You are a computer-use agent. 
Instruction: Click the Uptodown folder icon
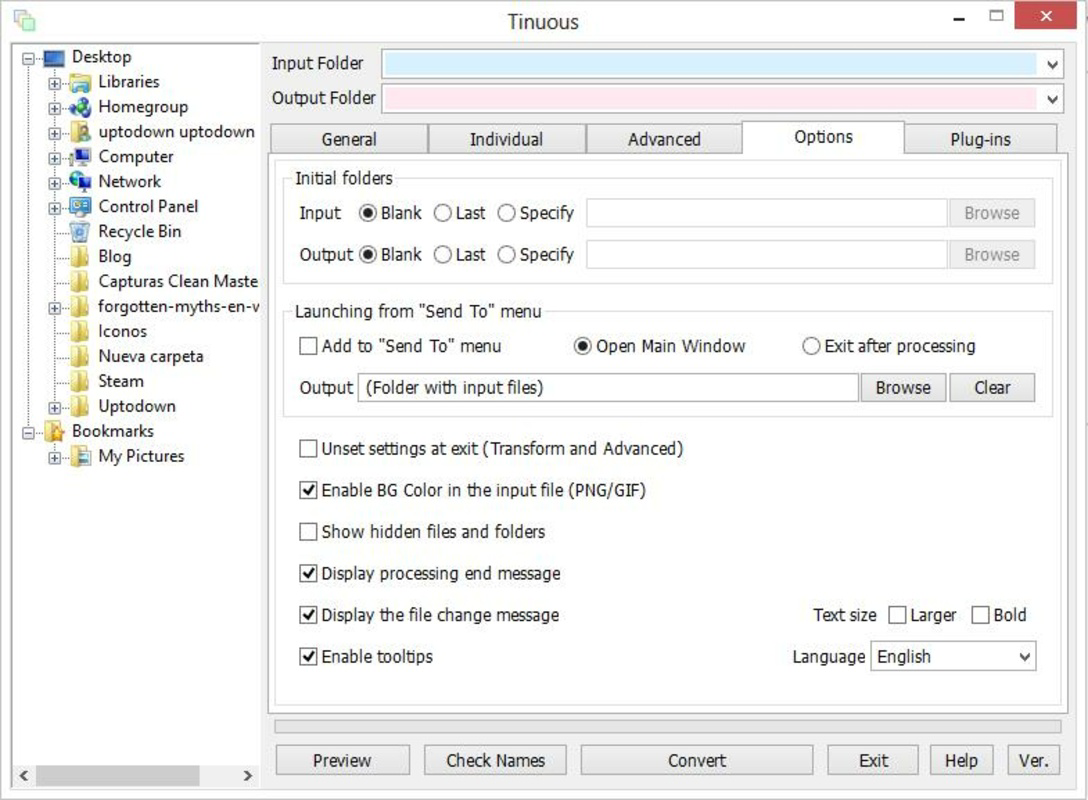click(80, 407)
